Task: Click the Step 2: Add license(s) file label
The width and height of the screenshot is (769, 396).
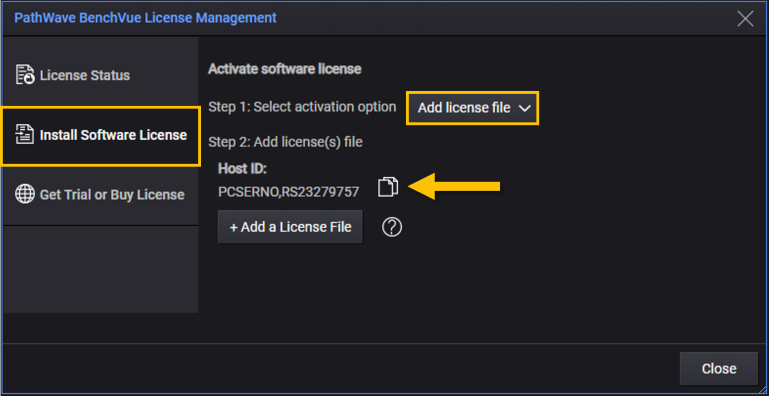Action: point(285,142)
